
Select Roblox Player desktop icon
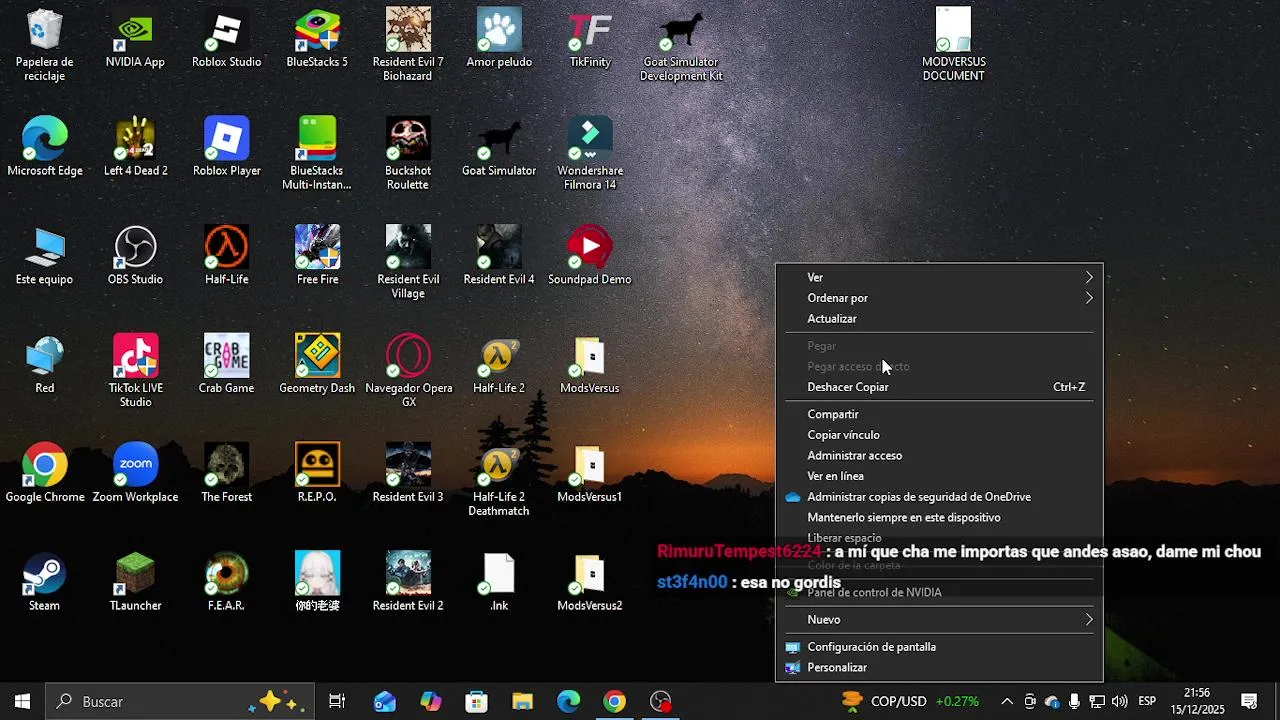227,148
